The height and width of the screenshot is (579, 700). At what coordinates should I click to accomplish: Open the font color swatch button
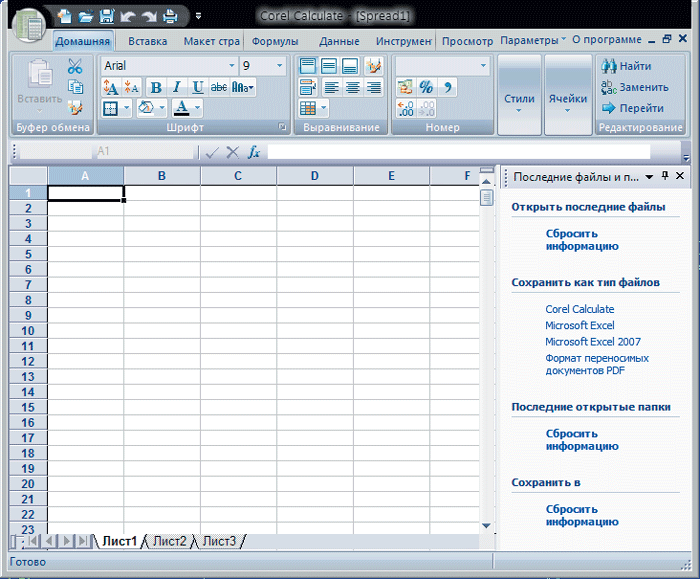tap(182, 108)
